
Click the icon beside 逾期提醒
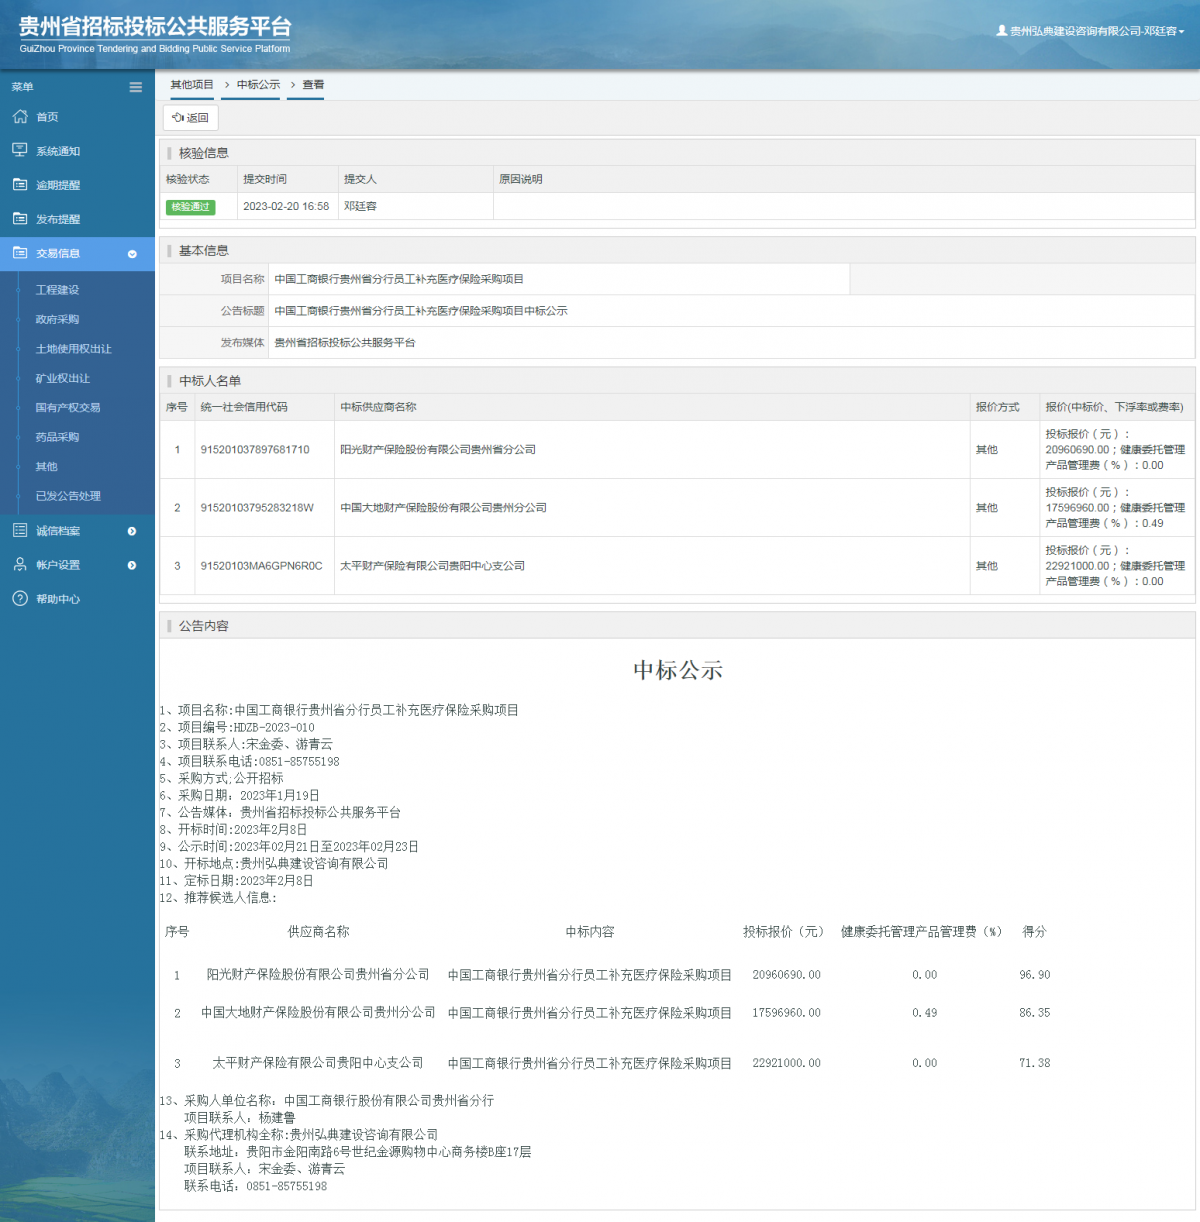coord(20,184)
